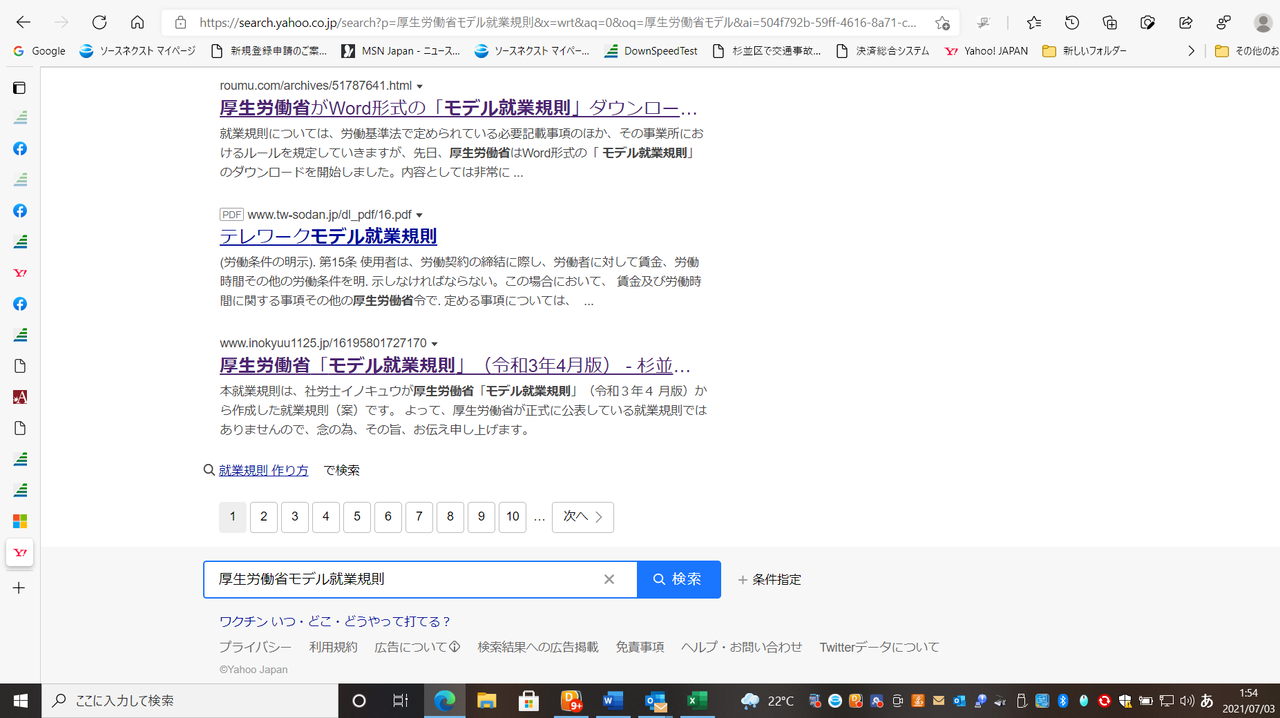Open the Favorites list icon in toolbar
The width and height of the screenshot is (1280, 718).
(x=1034, y=22)
